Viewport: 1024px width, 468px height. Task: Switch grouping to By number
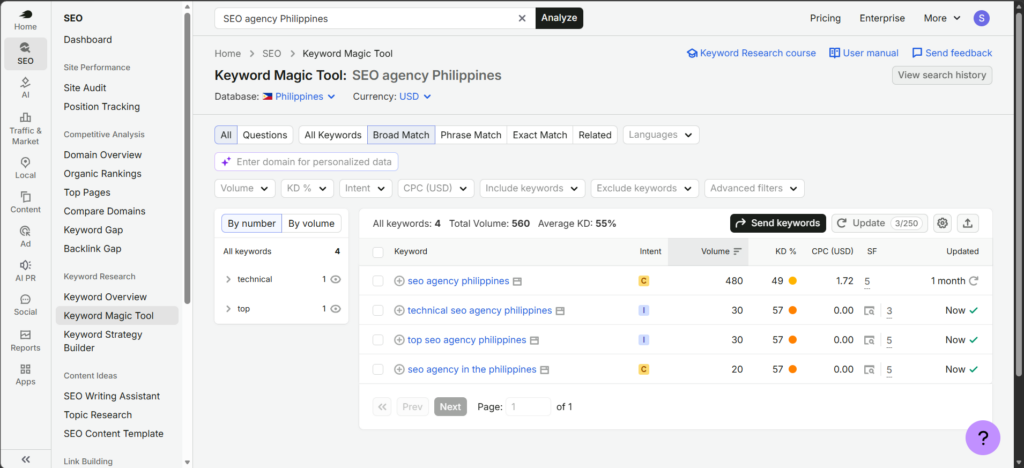click(251, 223)
